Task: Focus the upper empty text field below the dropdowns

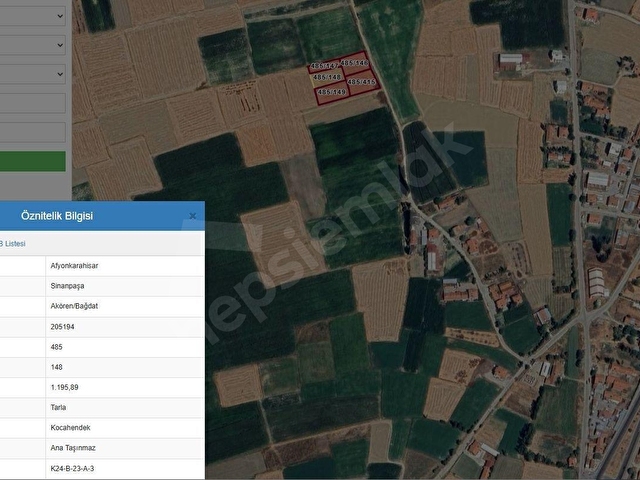Action: pyautogui.click(x=33, y=103)
